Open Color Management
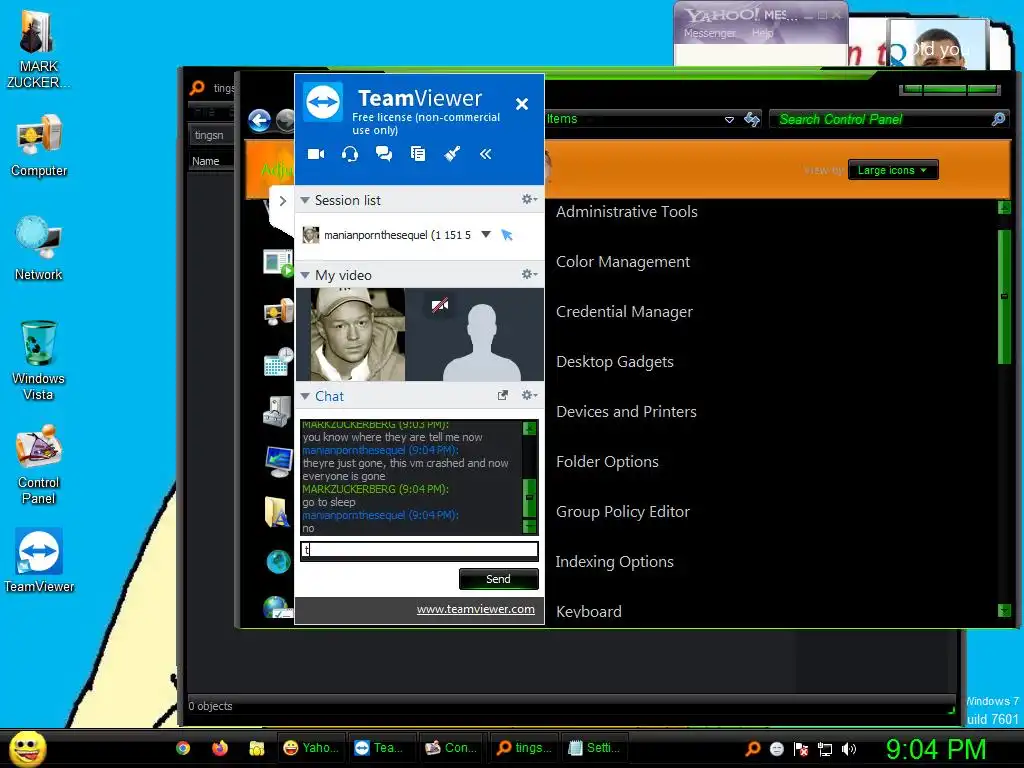Screen dimensions: 1024x768 coord(622,262)
